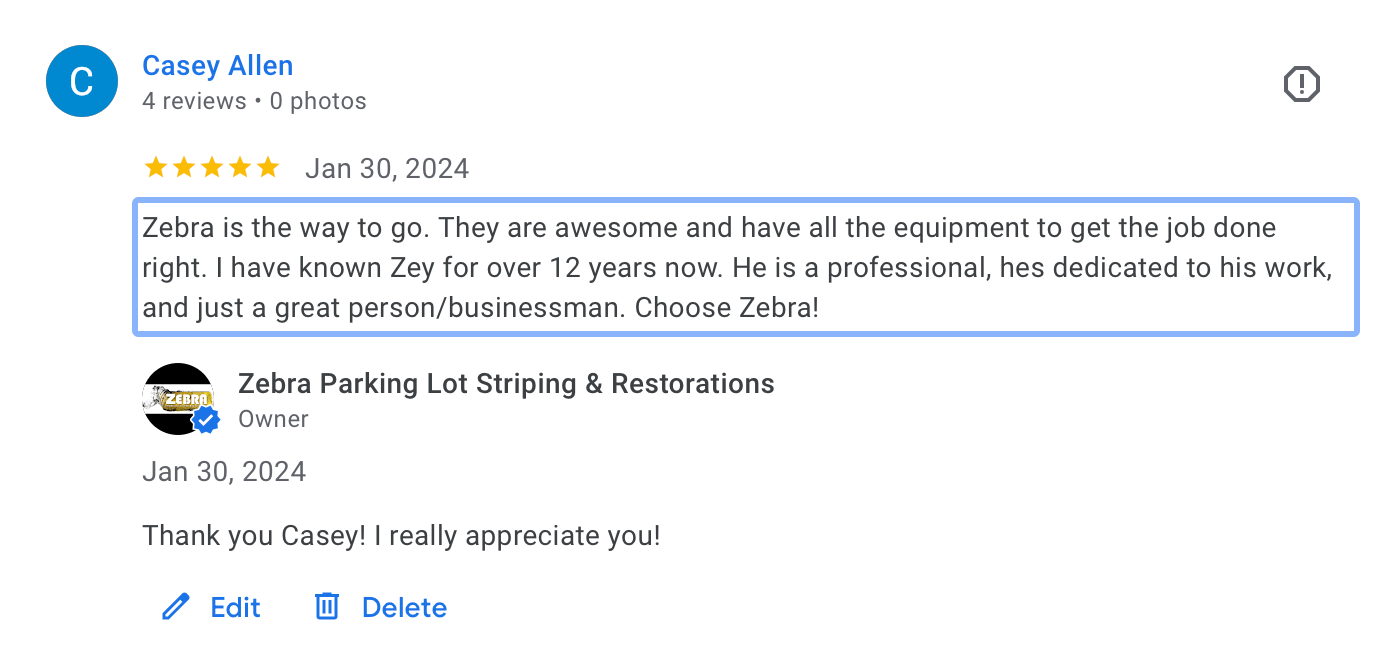
Task: Click the Owner label under business name
Action: tap(273, 419)
